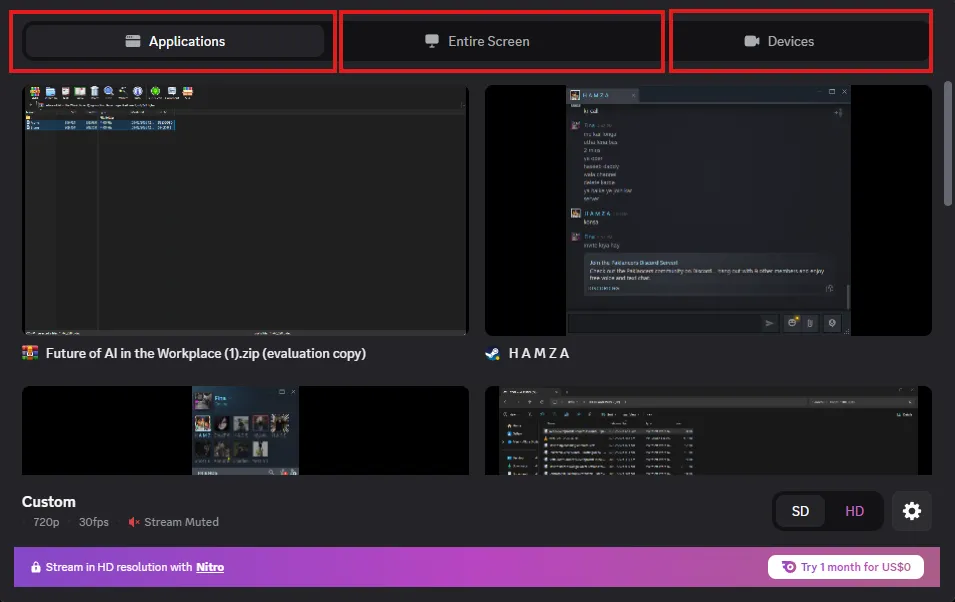Image resolution: width=955 pixels, height=602 pixels.
Task: Click the window icon on Applications tab
Action: (133, 41)
